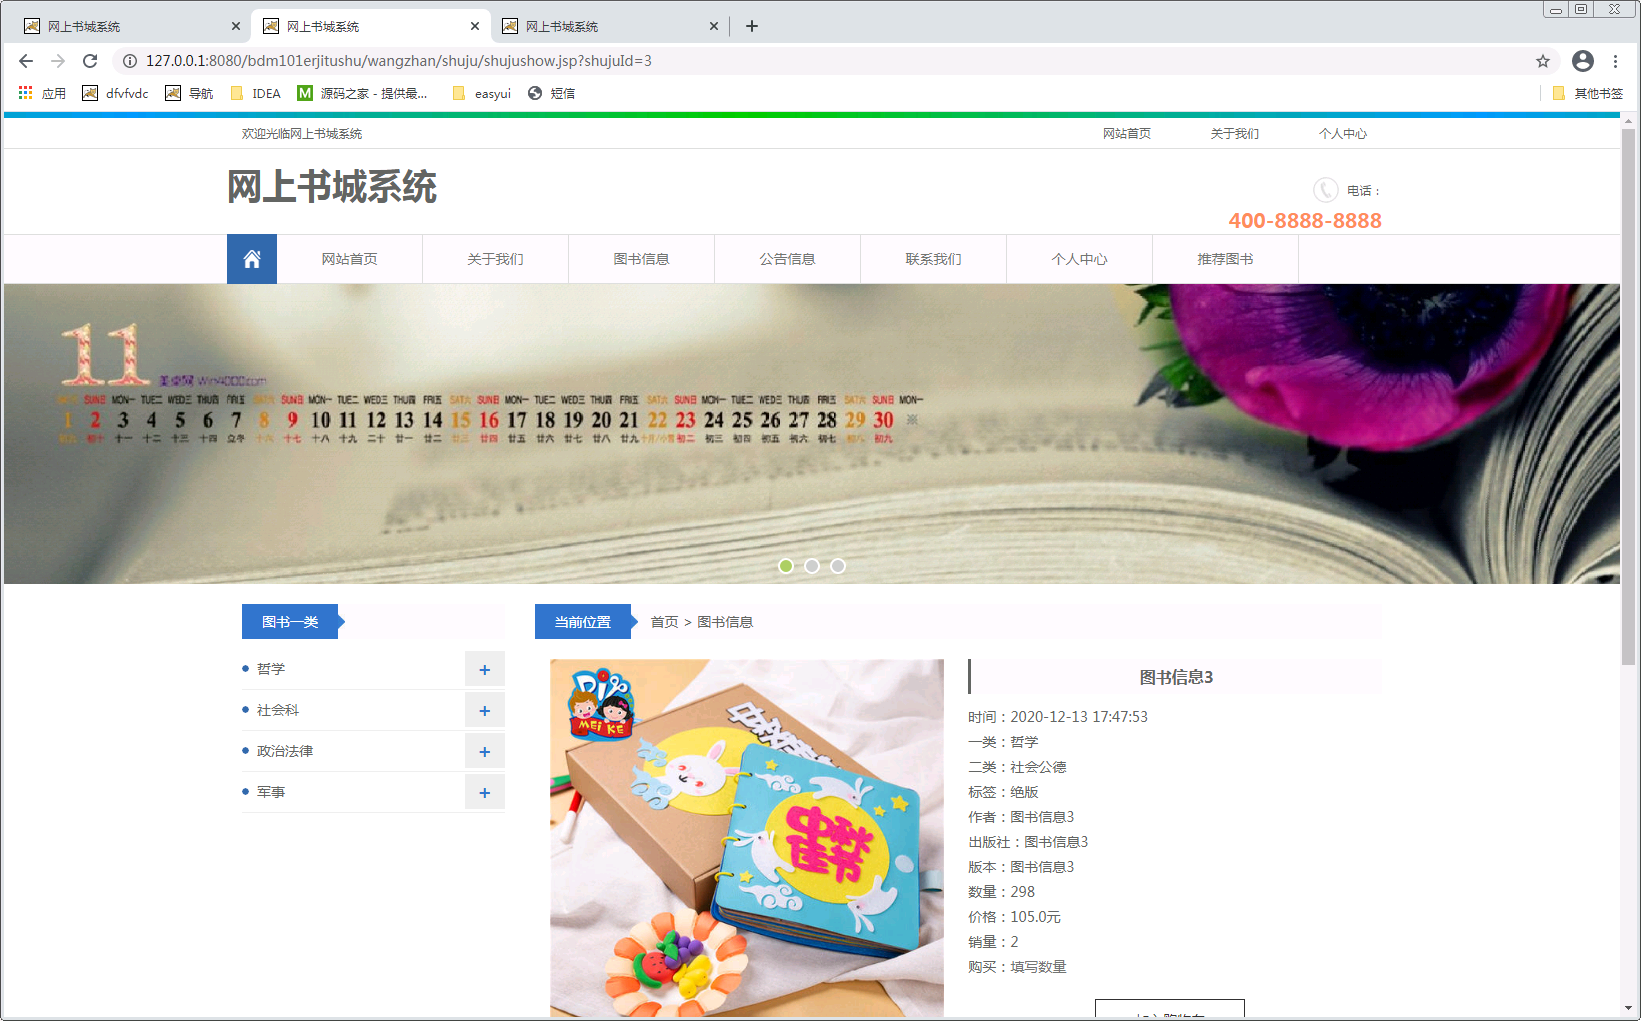Viewport: 1641px width, 1021px height.
Task: Open the IDEA bookmark folder
Action: (x=256, y=93)
